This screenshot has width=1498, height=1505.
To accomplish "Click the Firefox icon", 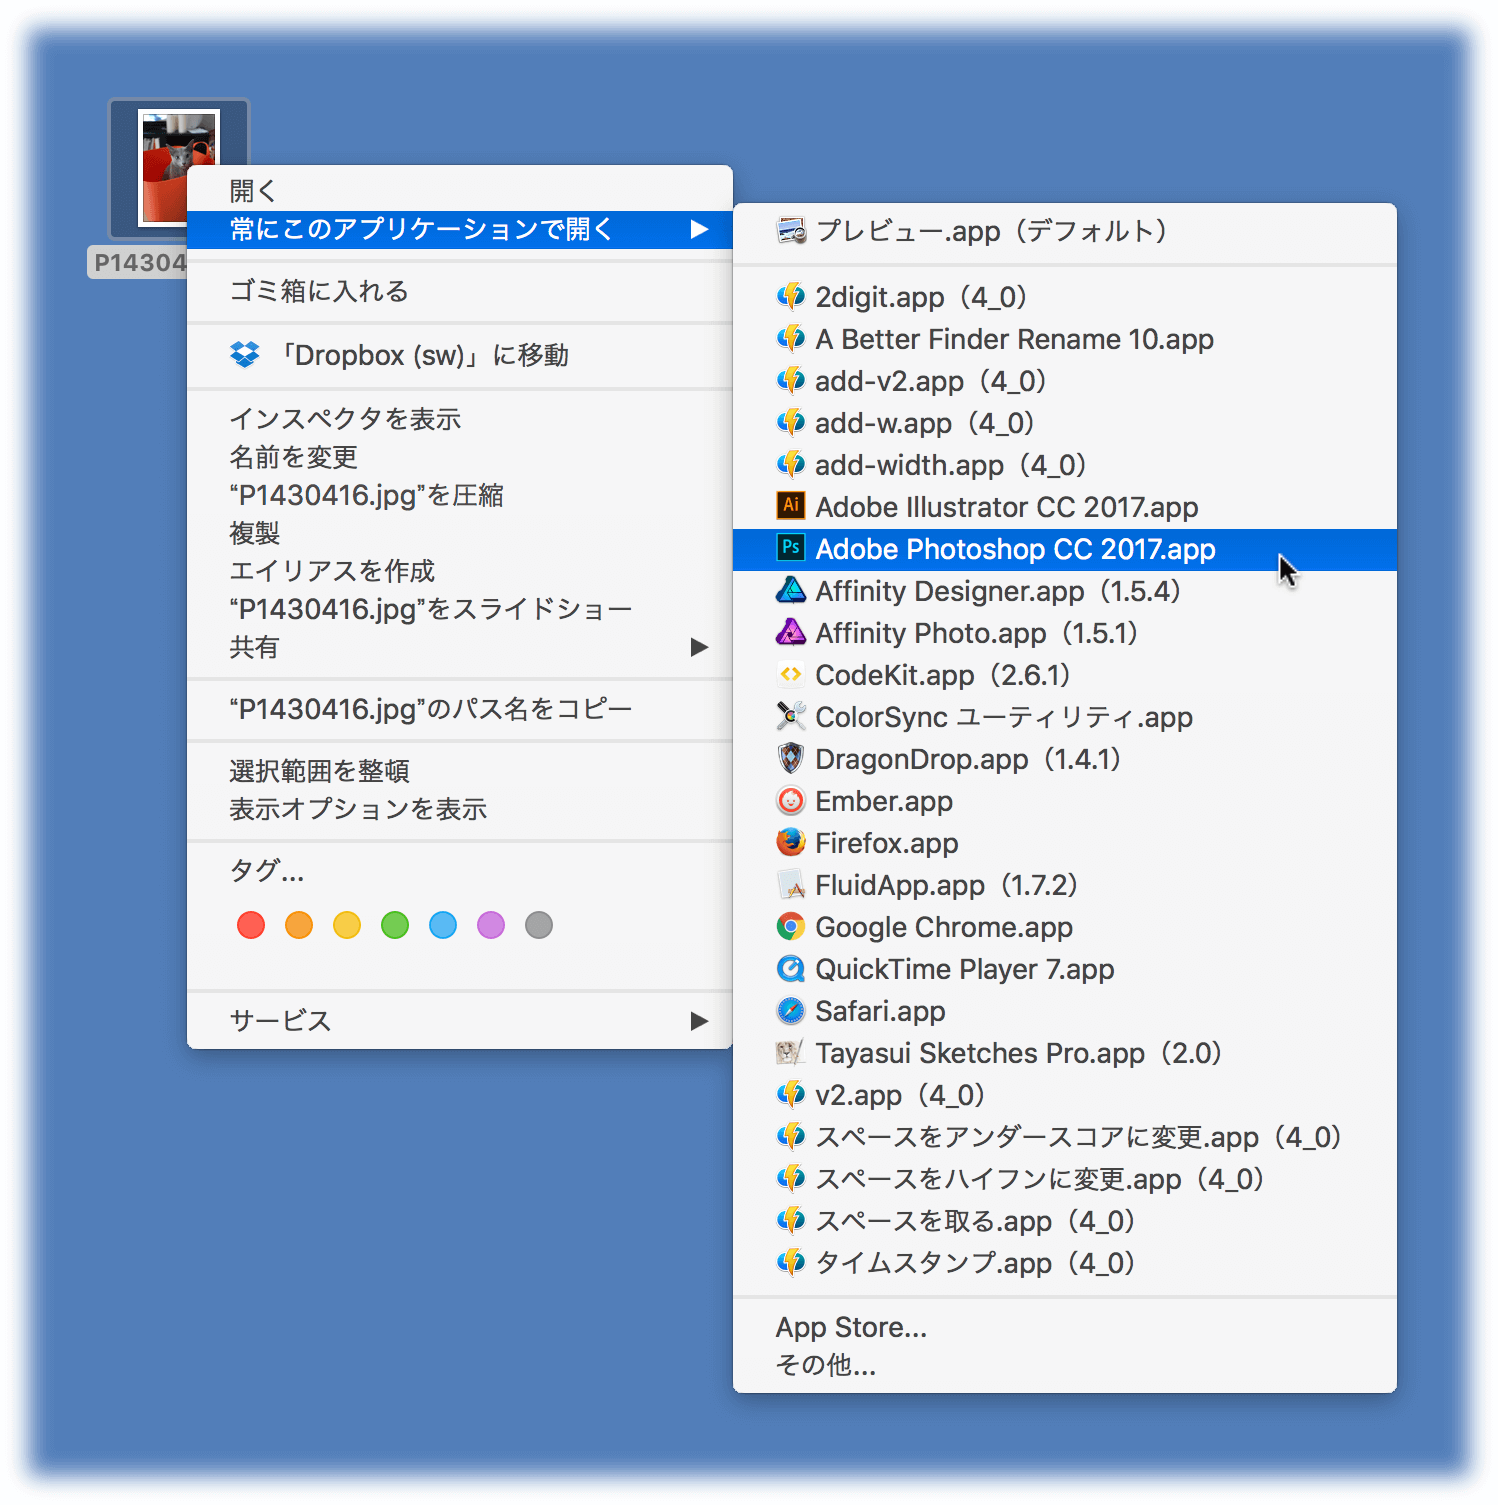I will tap(791, 842).
